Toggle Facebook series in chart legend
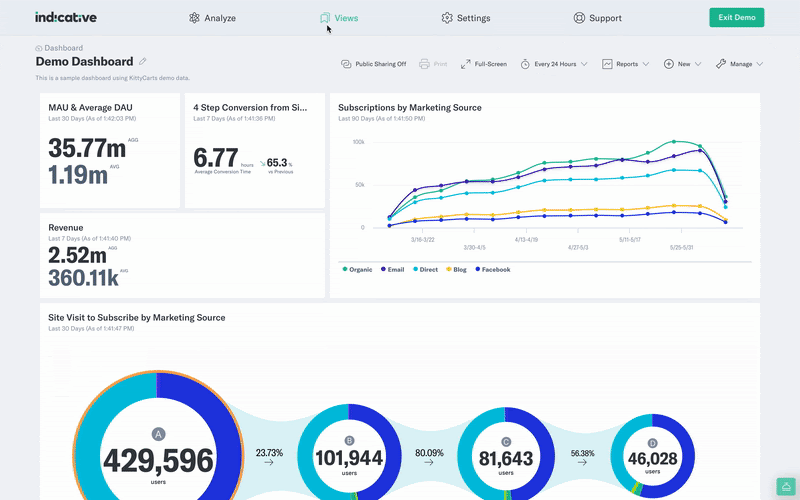Viewport: 800px width, 500px height. tap(493, 269)
